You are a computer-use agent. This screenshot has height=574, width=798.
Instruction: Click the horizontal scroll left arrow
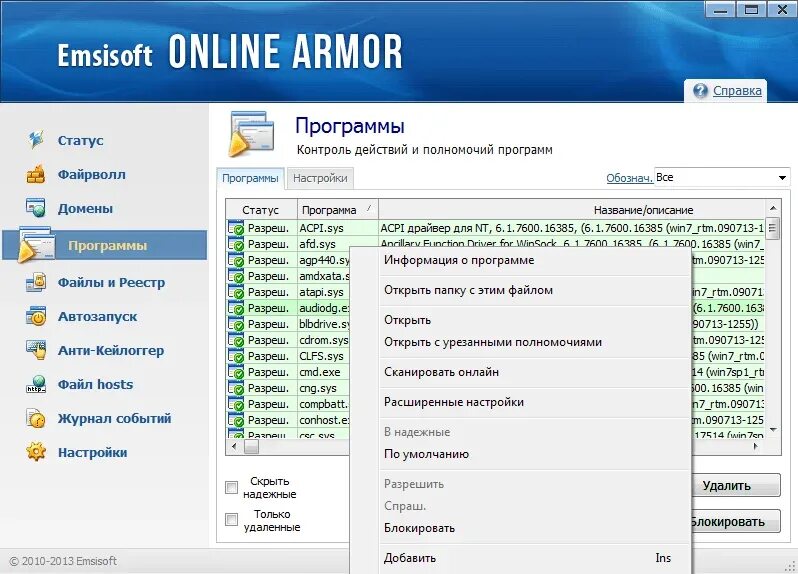[x=234, y=446]
